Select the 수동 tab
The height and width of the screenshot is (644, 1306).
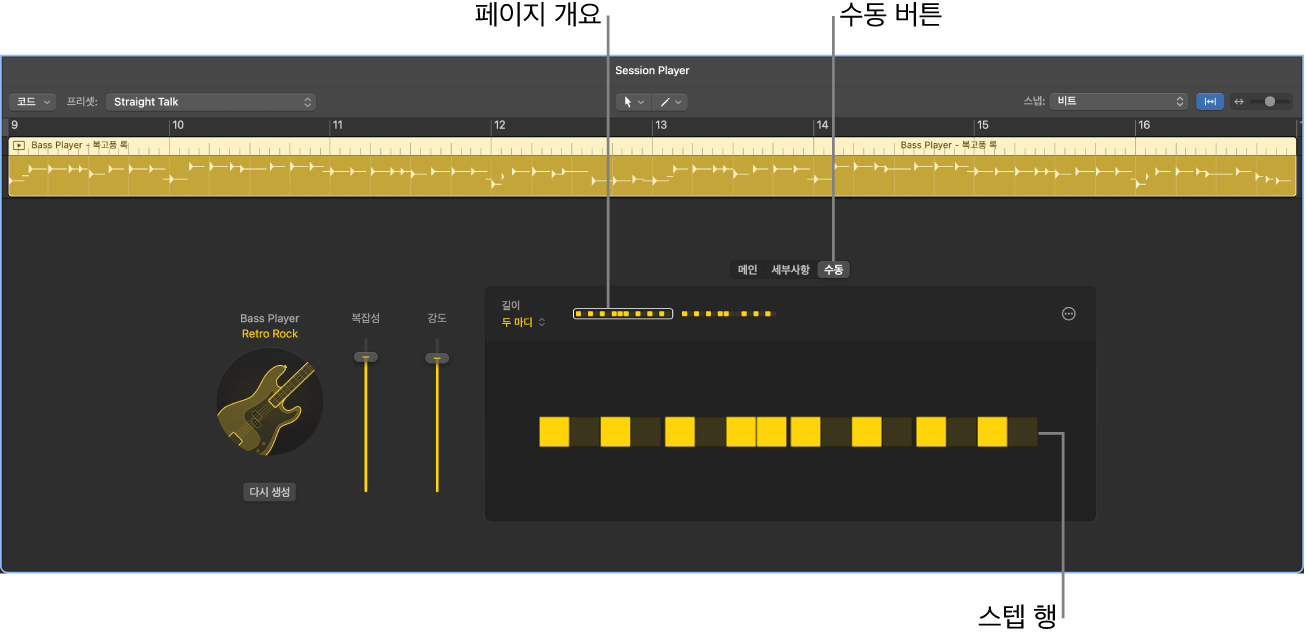pos(833,270)
